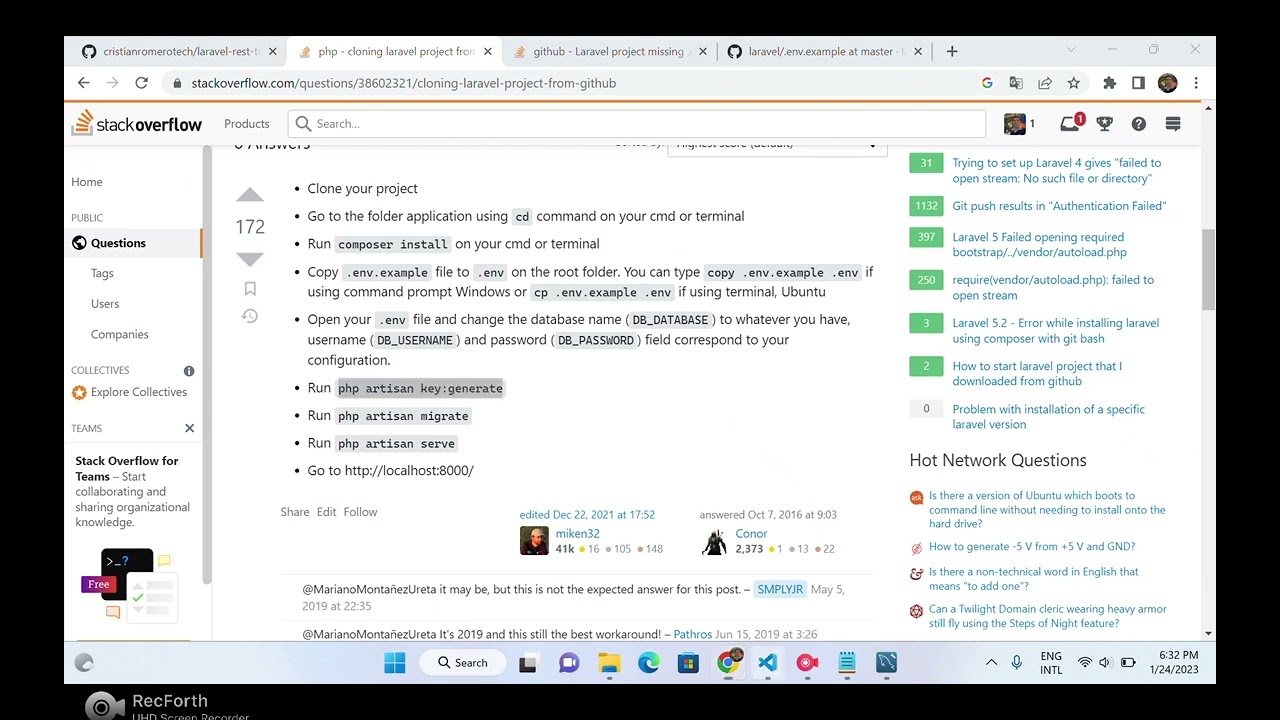Open File Explorer from taskbar

tap(609, 662)
